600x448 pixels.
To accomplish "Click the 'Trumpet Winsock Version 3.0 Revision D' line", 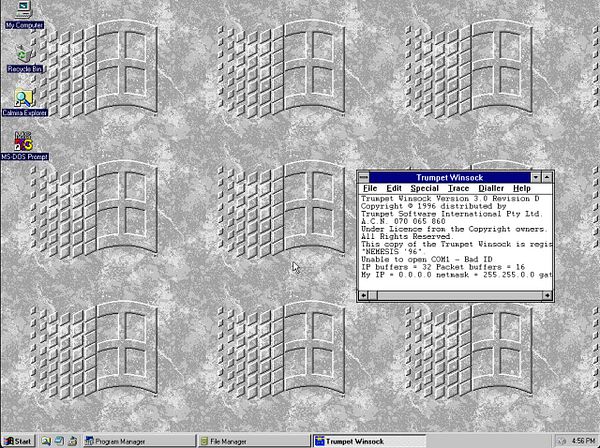I will coord(450,199).
